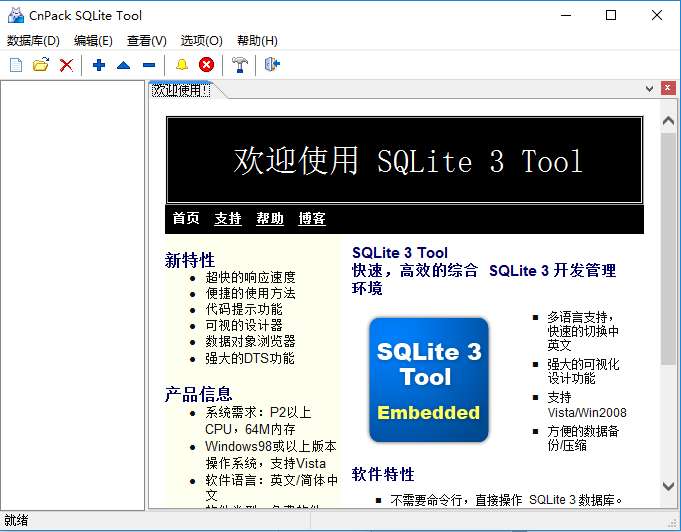Expand the tab list dropdown arrow

point(649,89)
